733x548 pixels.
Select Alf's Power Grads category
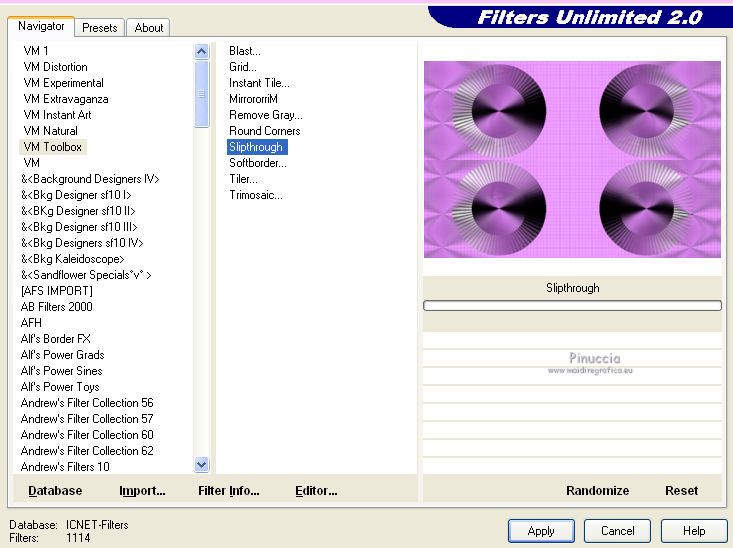63,354
